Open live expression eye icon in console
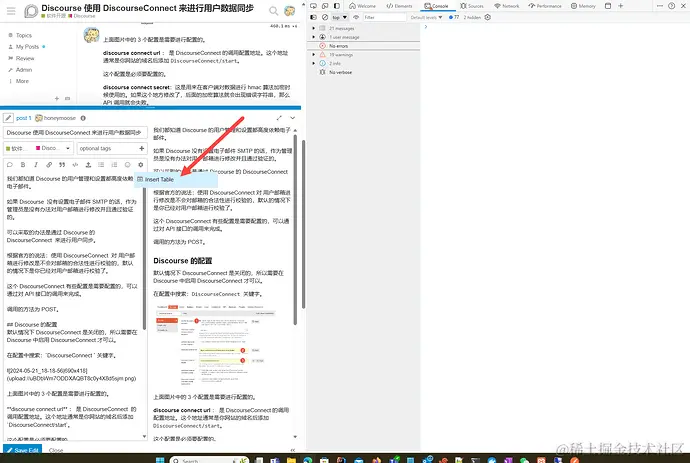Viewport: 690px width, 463px height. point(356,17)
